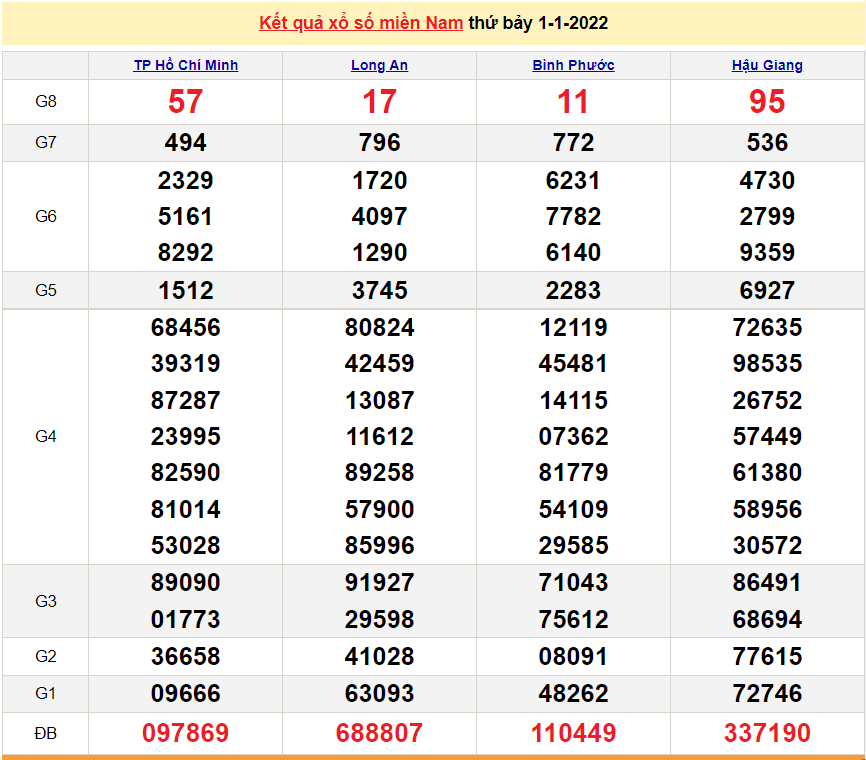The image size is (866, 760).
Task: Select G4 number 87287
Action: coord(186,400)
